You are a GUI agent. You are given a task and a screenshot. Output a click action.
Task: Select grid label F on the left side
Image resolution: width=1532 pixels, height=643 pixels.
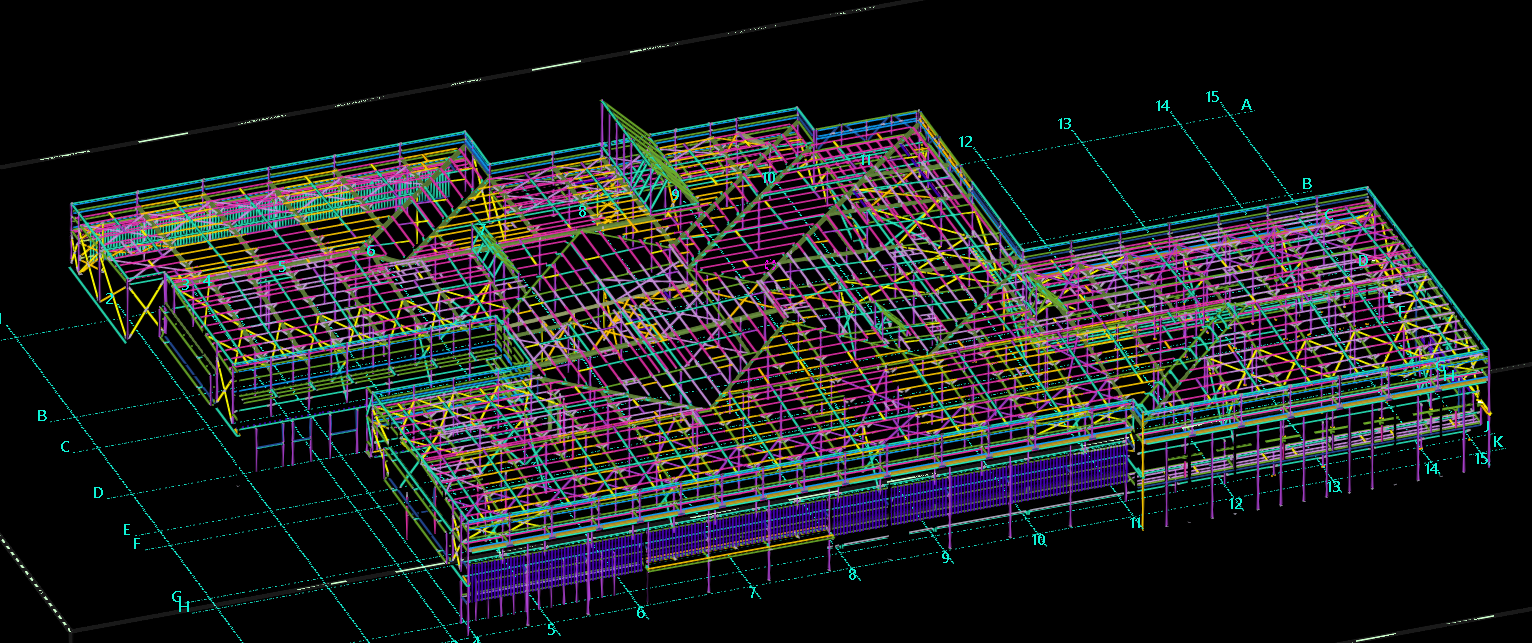click(137, 544)
